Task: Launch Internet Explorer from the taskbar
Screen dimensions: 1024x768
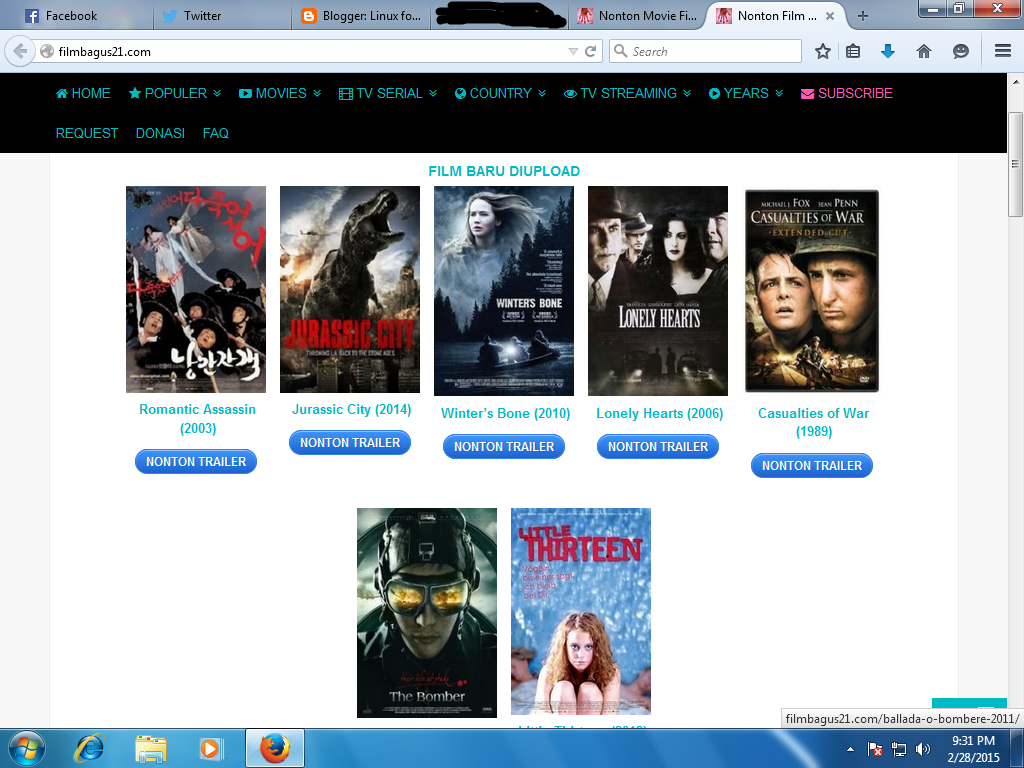Action: point(89,748)
